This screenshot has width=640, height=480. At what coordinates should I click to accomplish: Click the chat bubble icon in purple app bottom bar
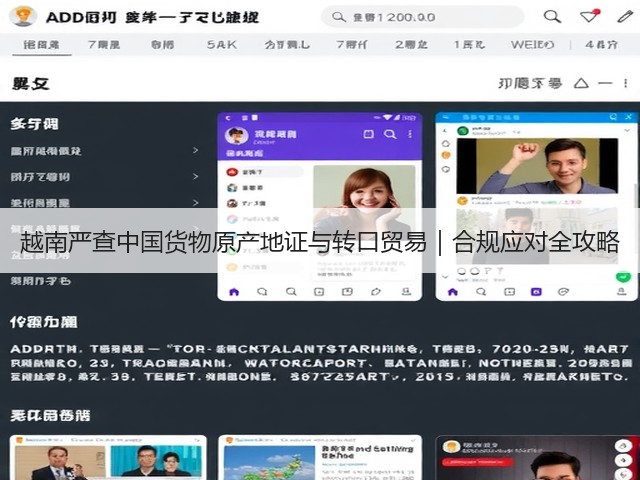pyautogui.click(x=262, y=292)
